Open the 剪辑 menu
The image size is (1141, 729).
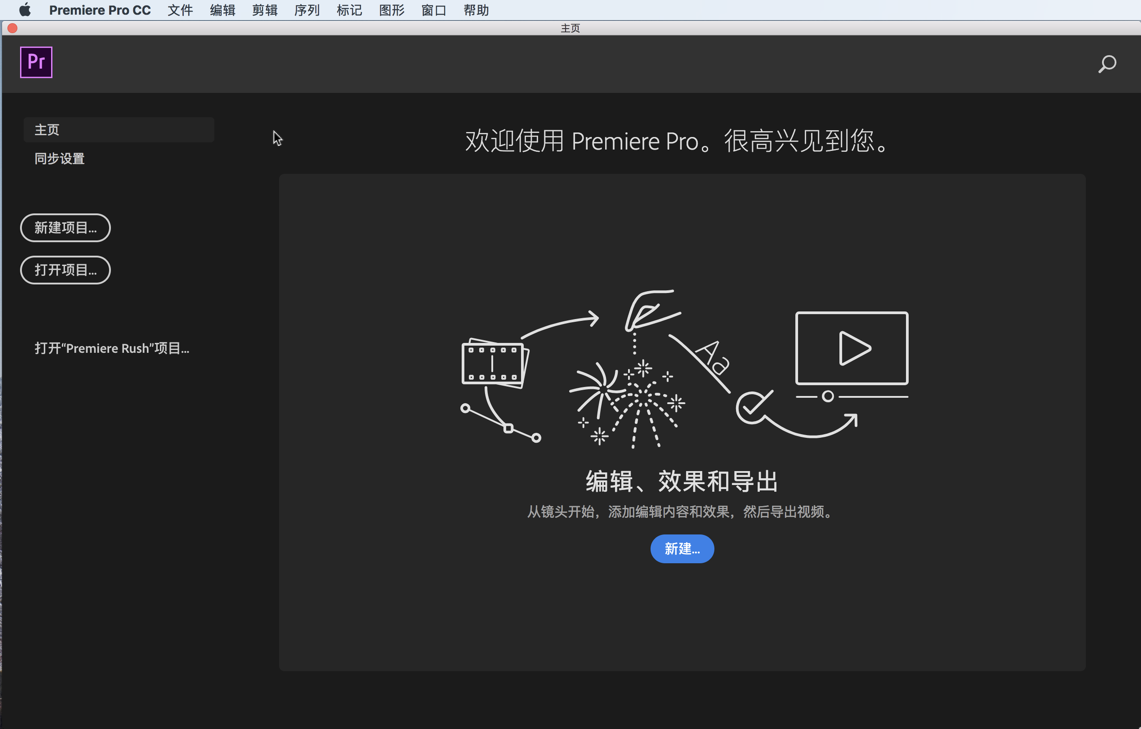[x=265, y=10]
